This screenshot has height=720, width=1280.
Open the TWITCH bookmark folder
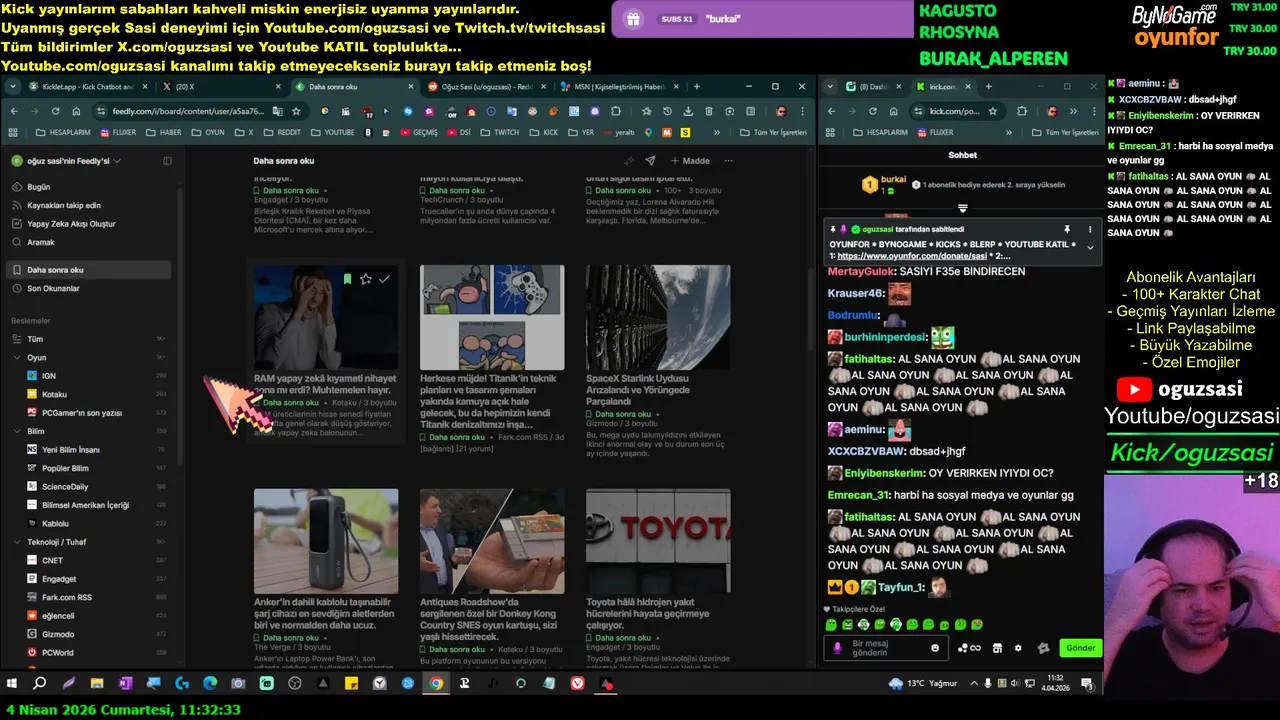[500, 132]
